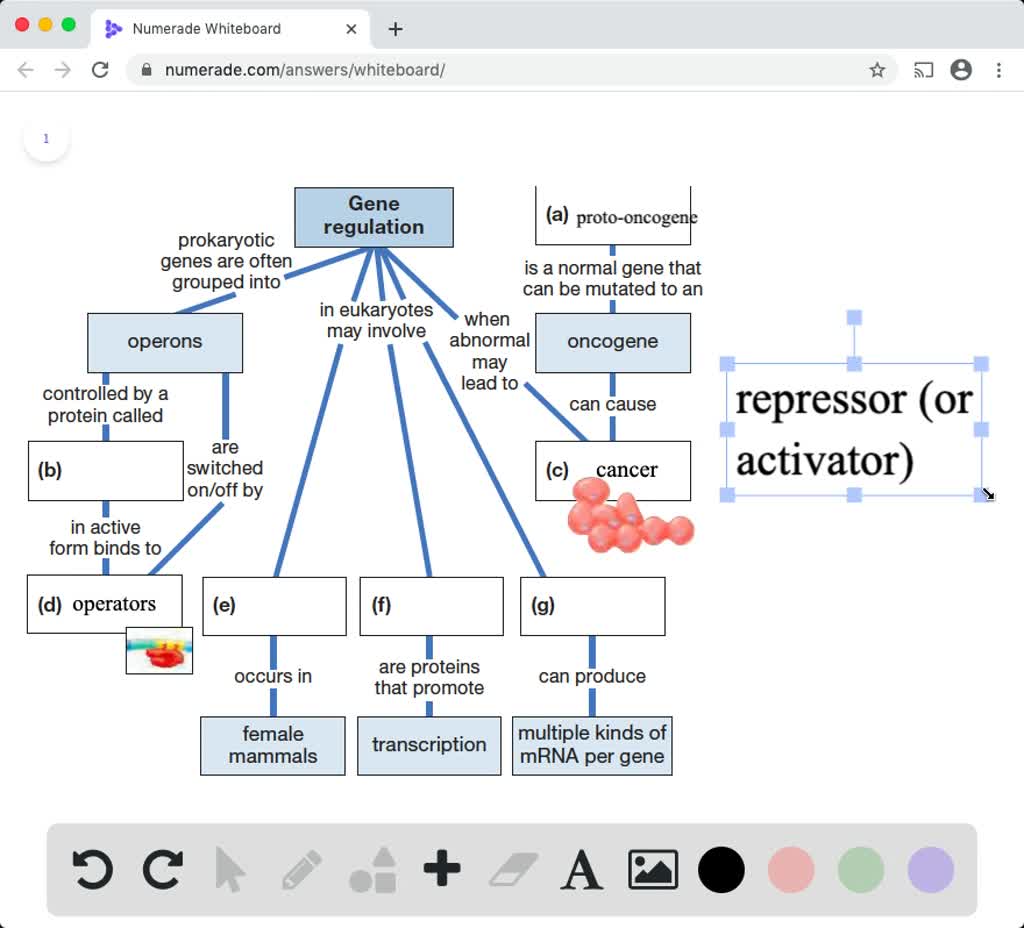This screenshot has height=928, width=1024.
Task: Toggle the bookmark star for this page
Action: tap(878, 70)
